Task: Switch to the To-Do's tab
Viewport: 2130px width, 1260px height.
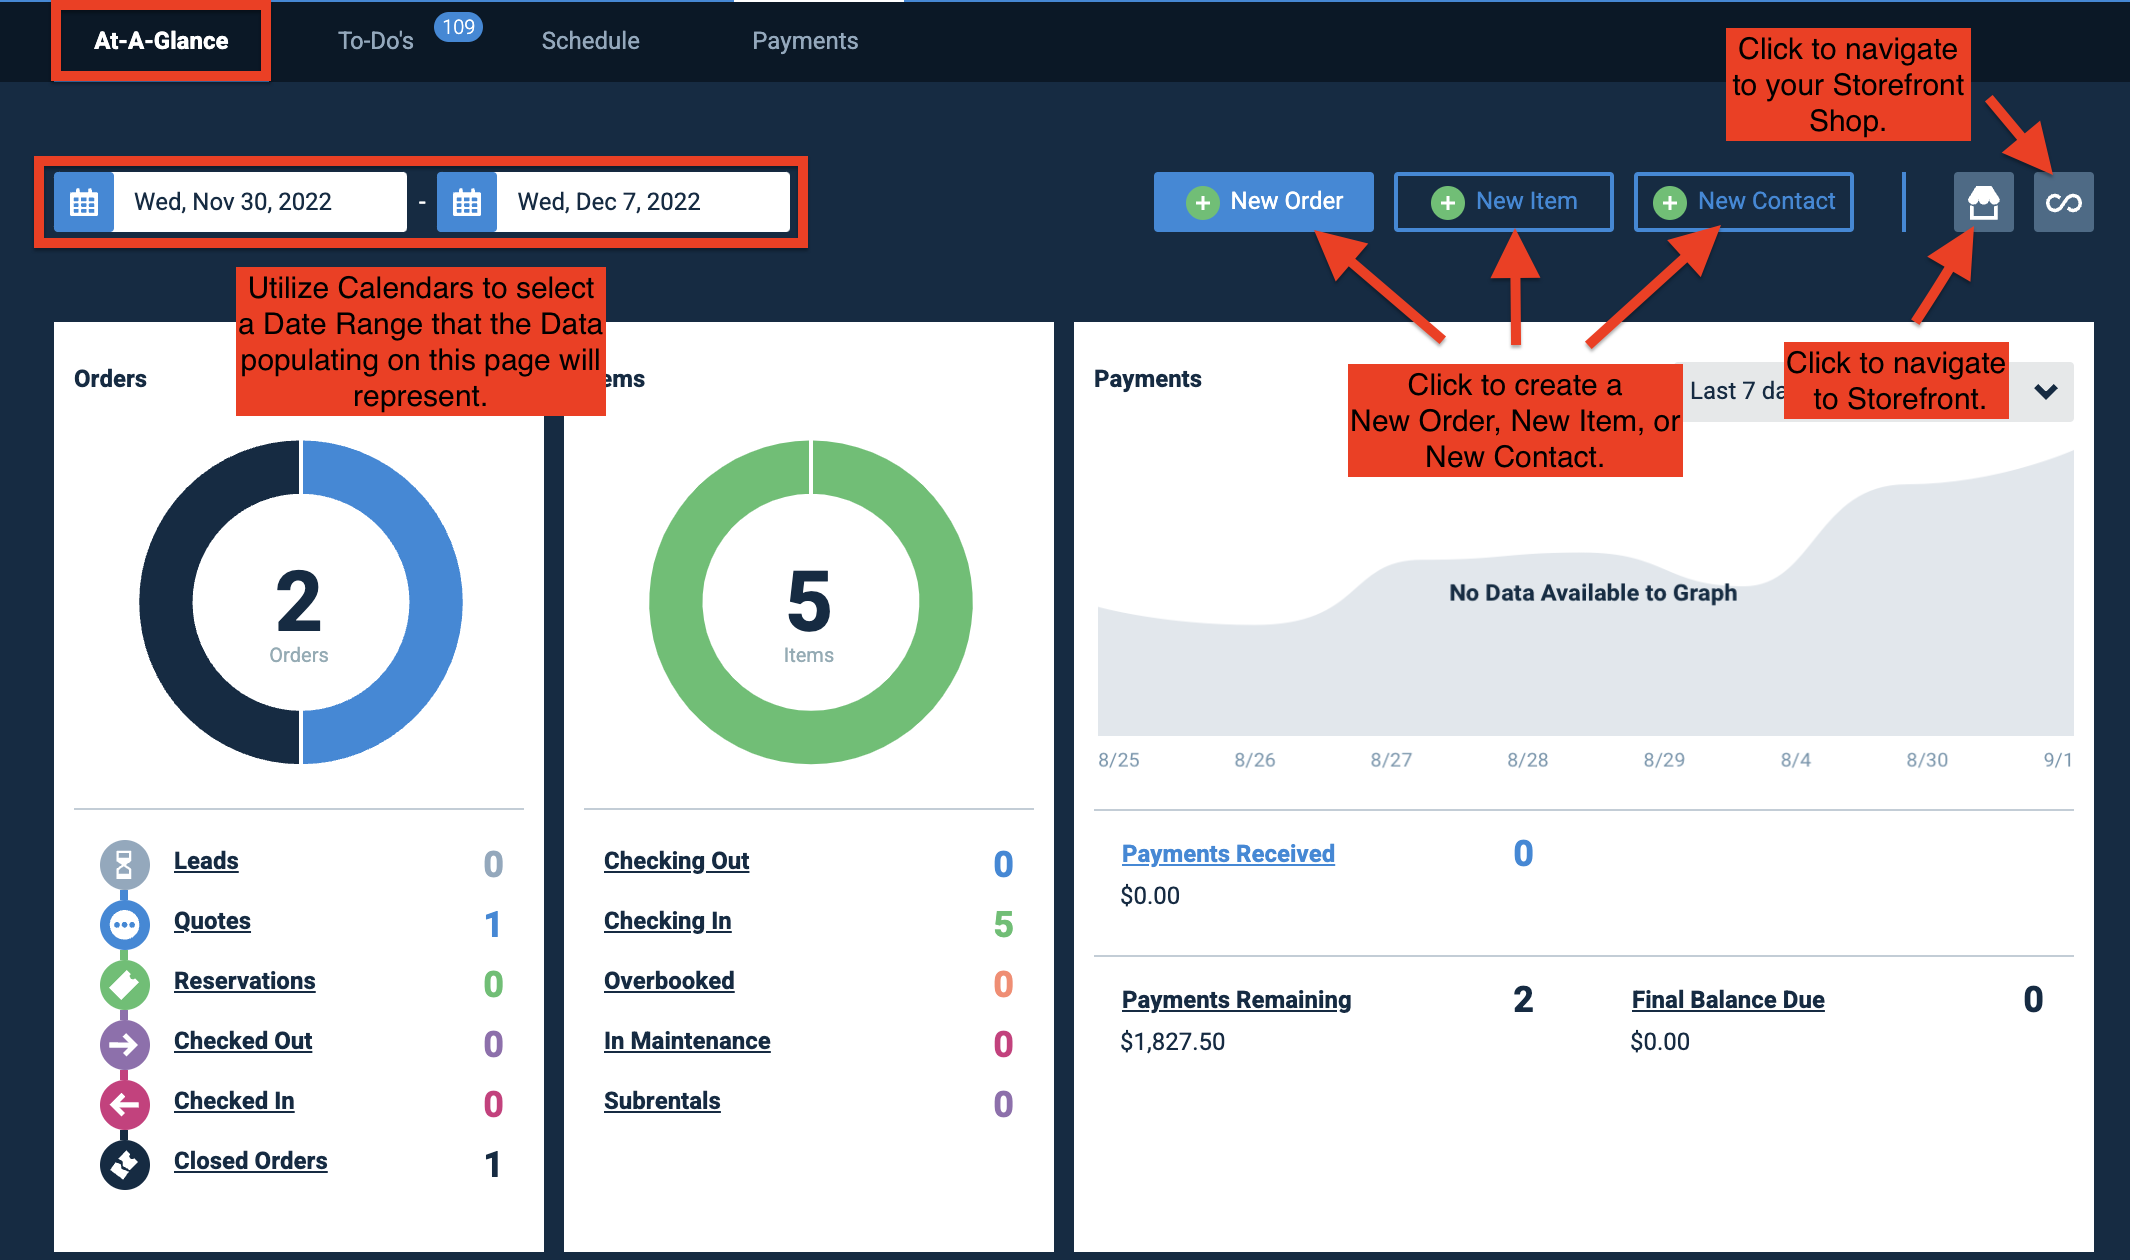Action: coord(375,41)
